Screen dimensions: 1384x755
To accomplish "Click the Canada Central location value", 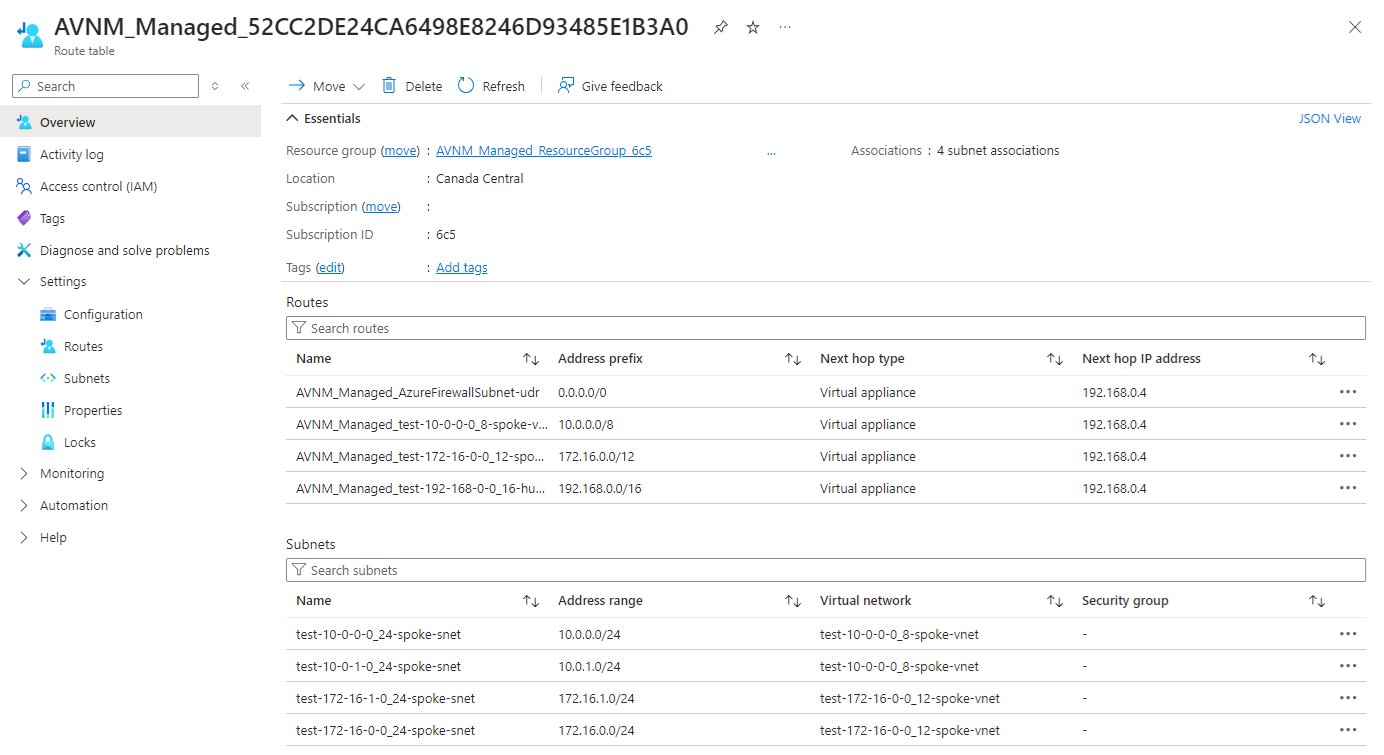I will pos(480,179).
